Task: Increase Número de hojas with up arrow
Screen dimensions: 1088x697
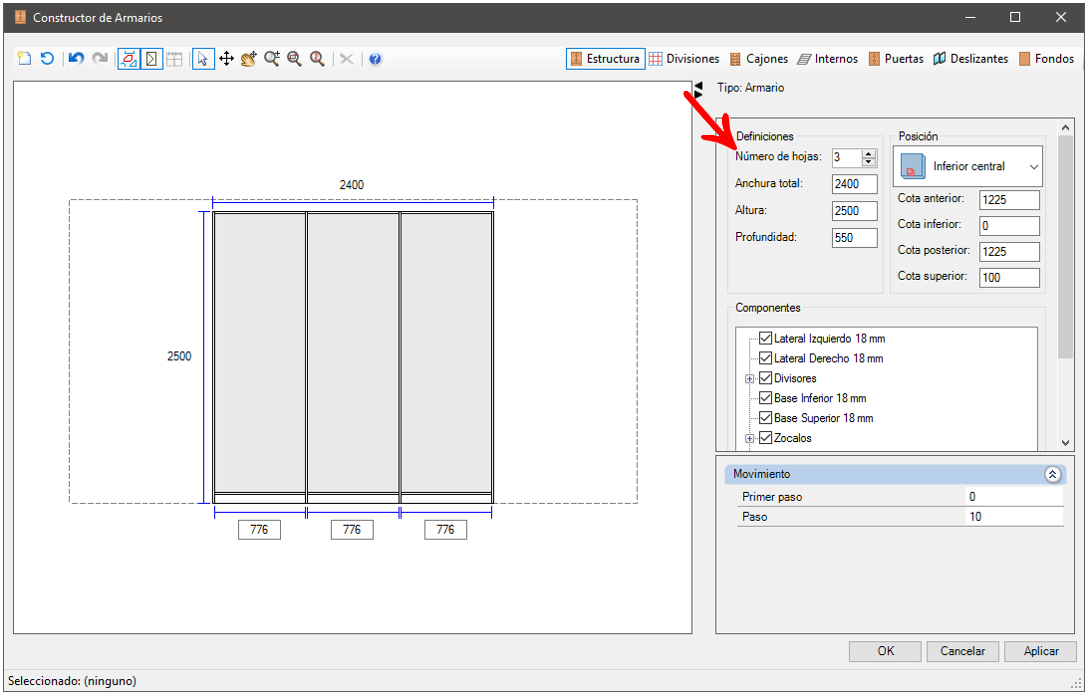Action: pos(869,153)
